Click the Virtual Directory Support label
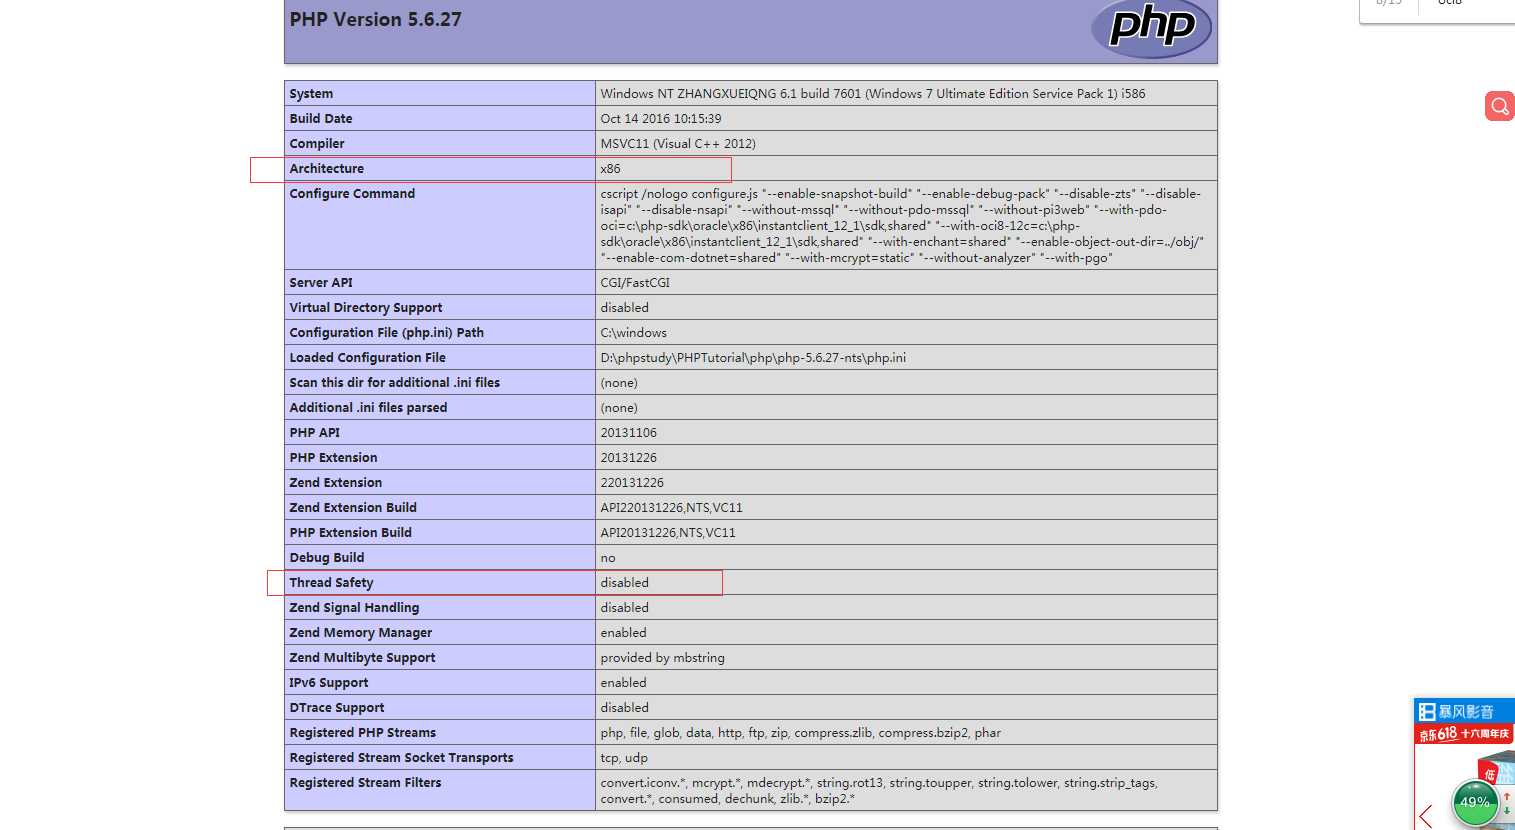 pos(366,308)
